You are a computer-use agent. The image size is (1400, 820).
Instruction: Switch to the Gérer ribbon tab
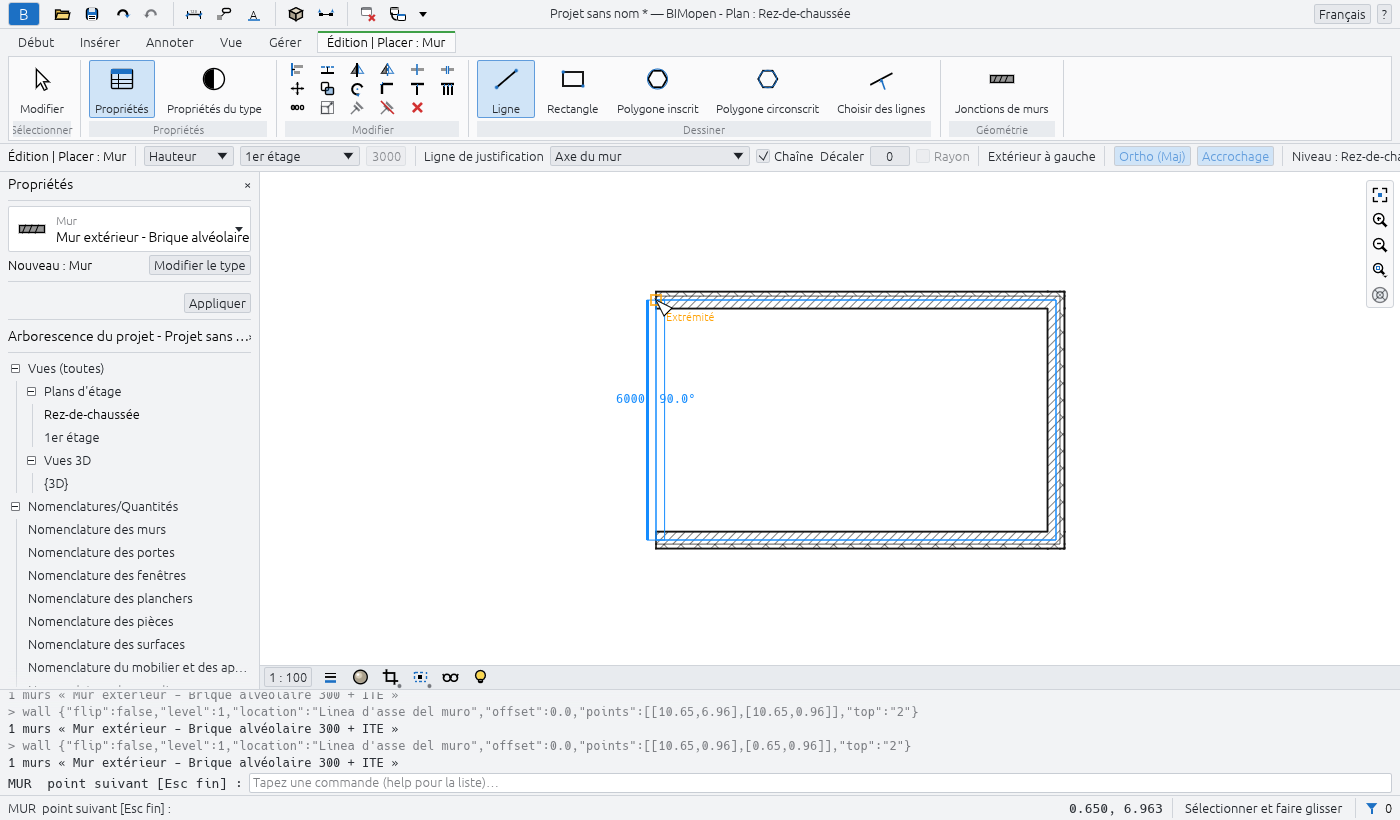(285, 43)
